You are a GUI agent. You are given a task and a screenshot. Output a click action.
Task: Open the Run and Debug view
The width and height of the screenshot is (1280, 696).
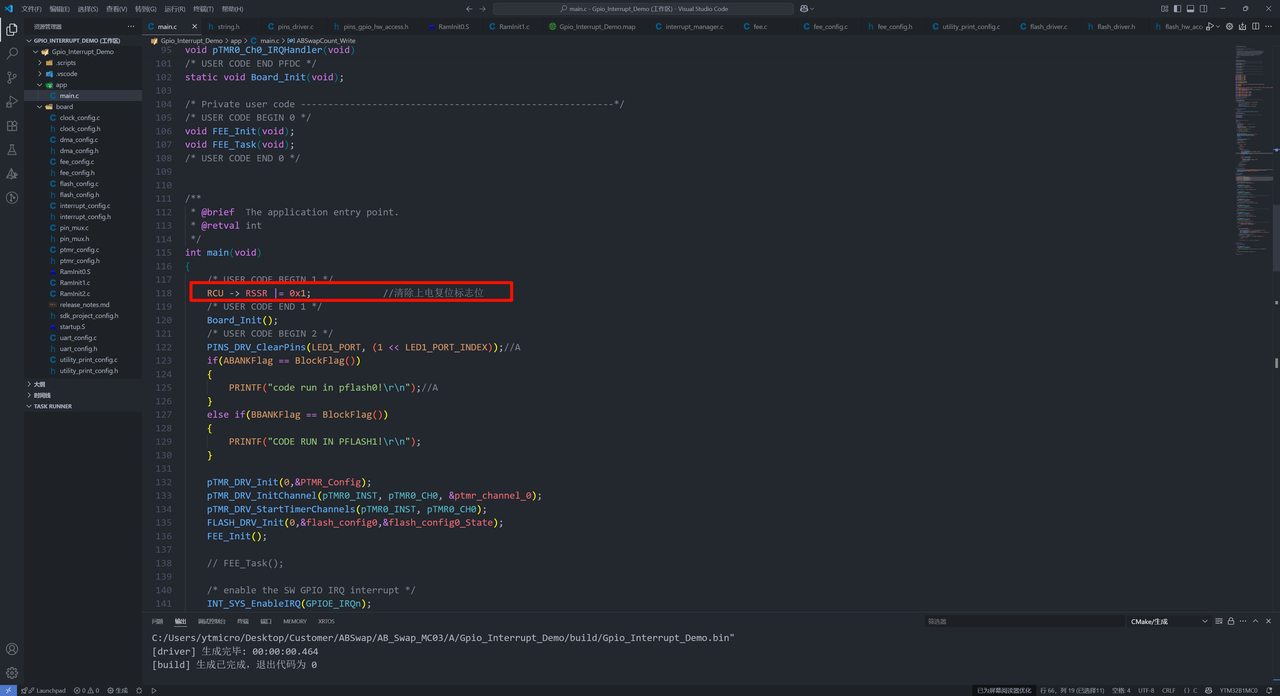(12, 101)
